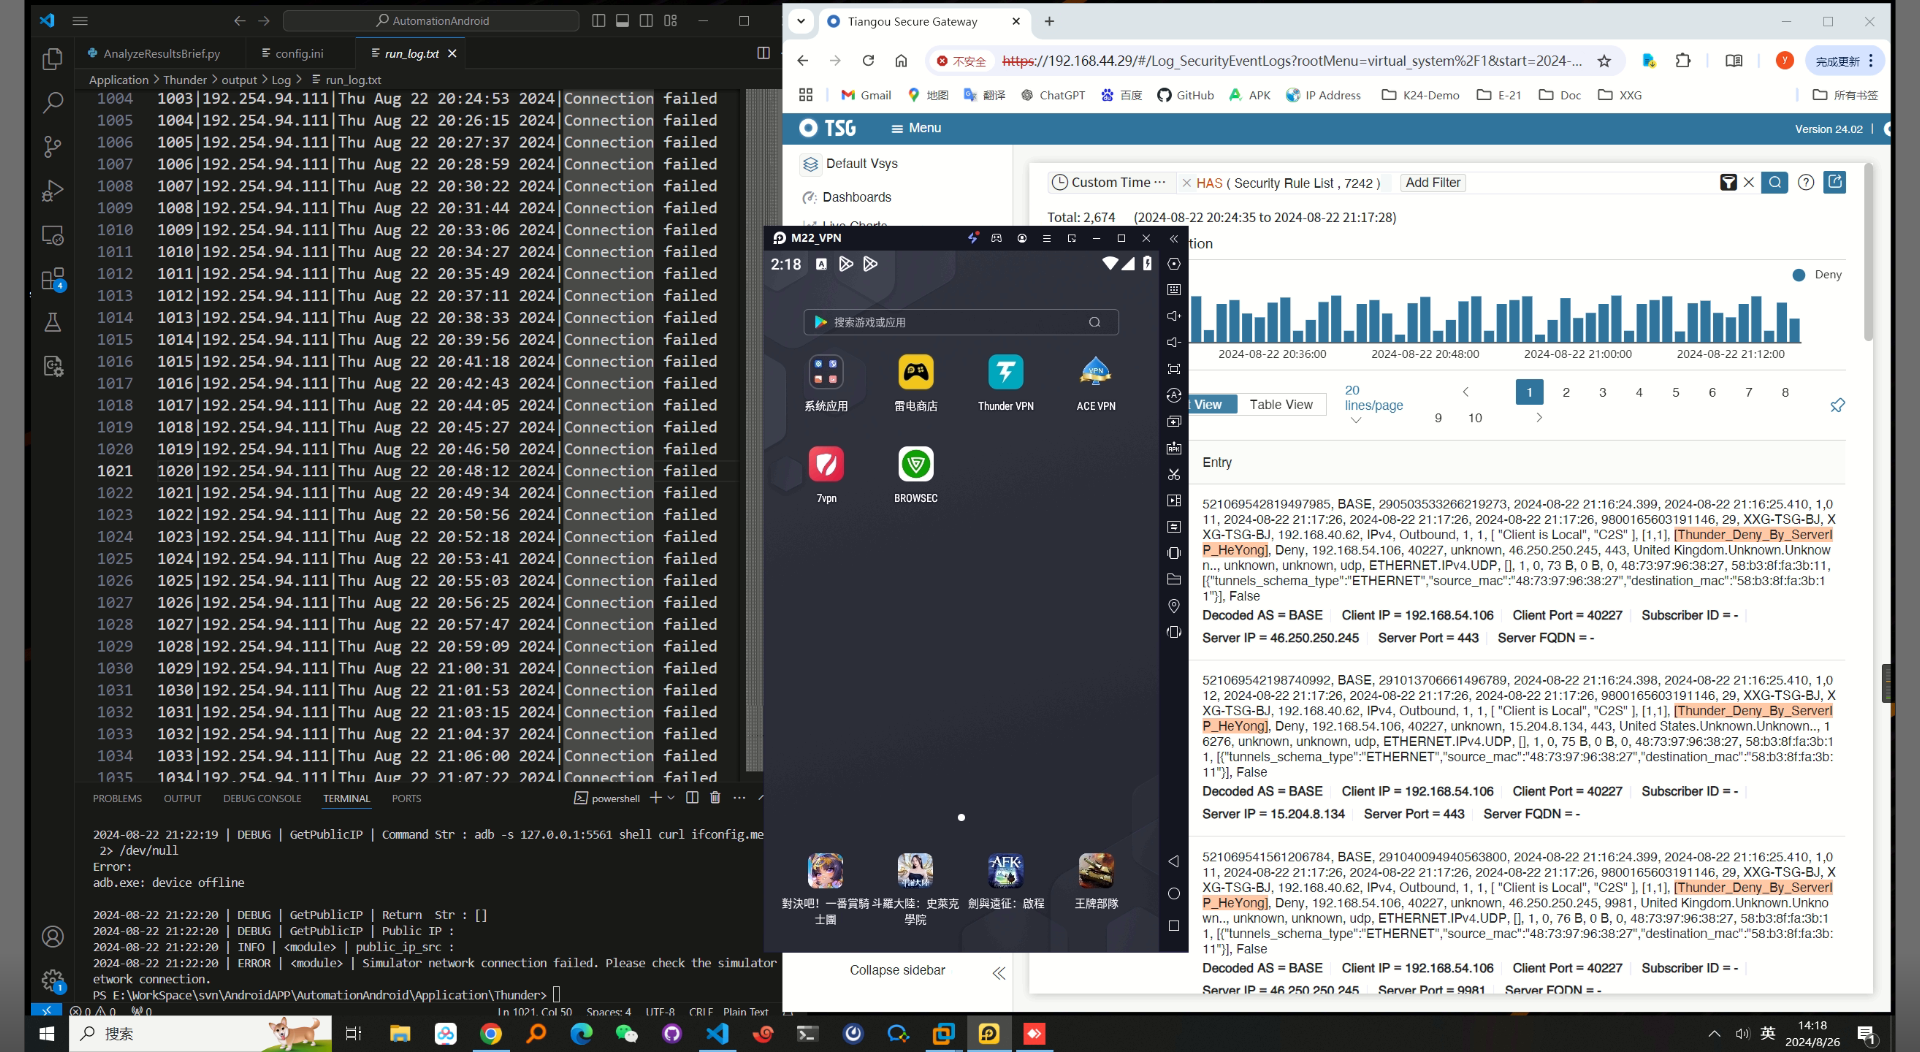Viewport: 1920px width, 1052px height.
Task: Switch to the OUTPUT panel tab
Action: pos(182,799)
